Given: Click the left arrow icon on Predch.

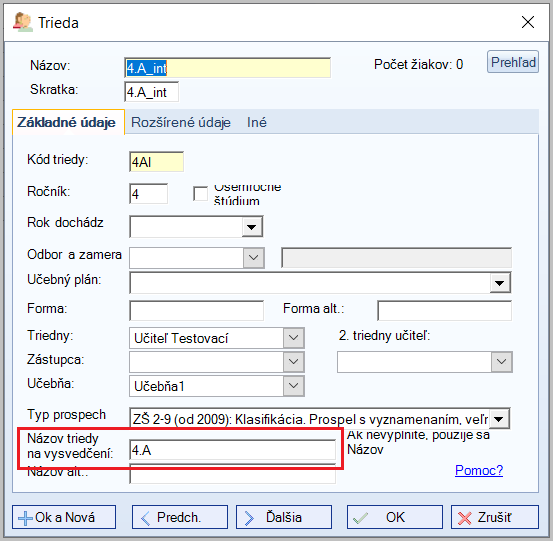Looking at the screenshot, I should click(145, 518).
